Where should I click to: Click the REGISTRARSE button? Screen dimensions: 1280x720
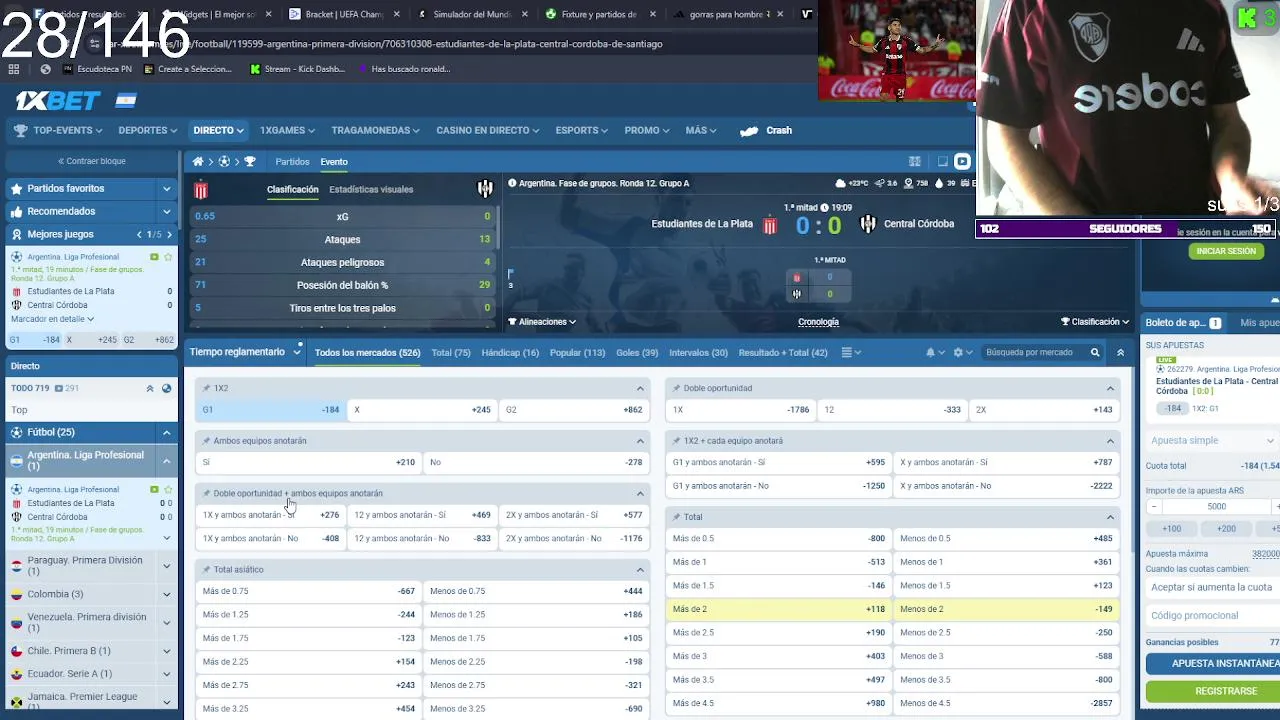1213,691
